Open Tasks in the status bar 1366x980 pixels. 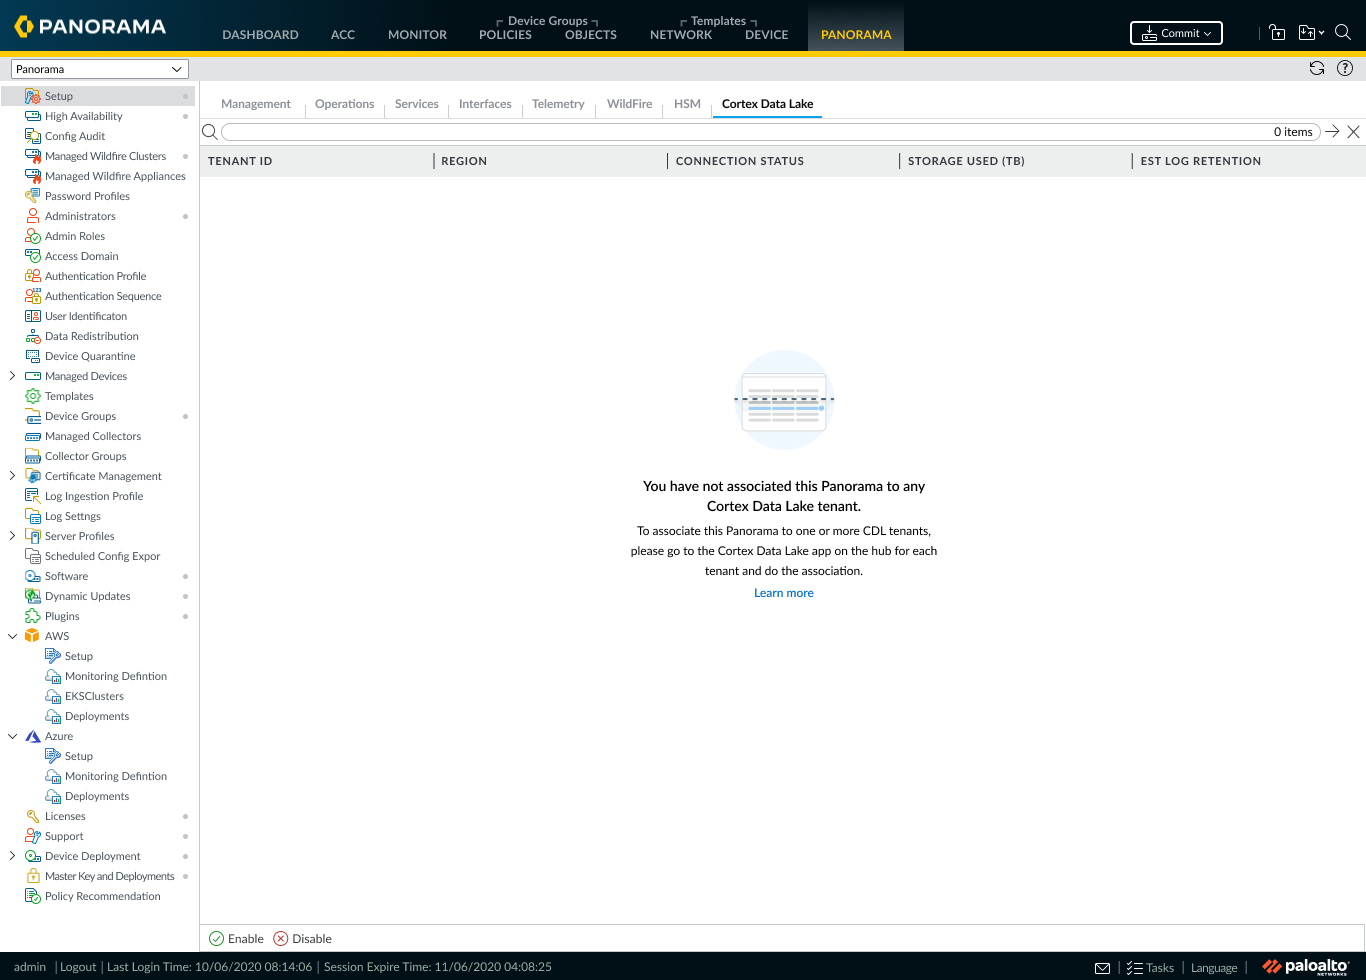pos(1150,967)
